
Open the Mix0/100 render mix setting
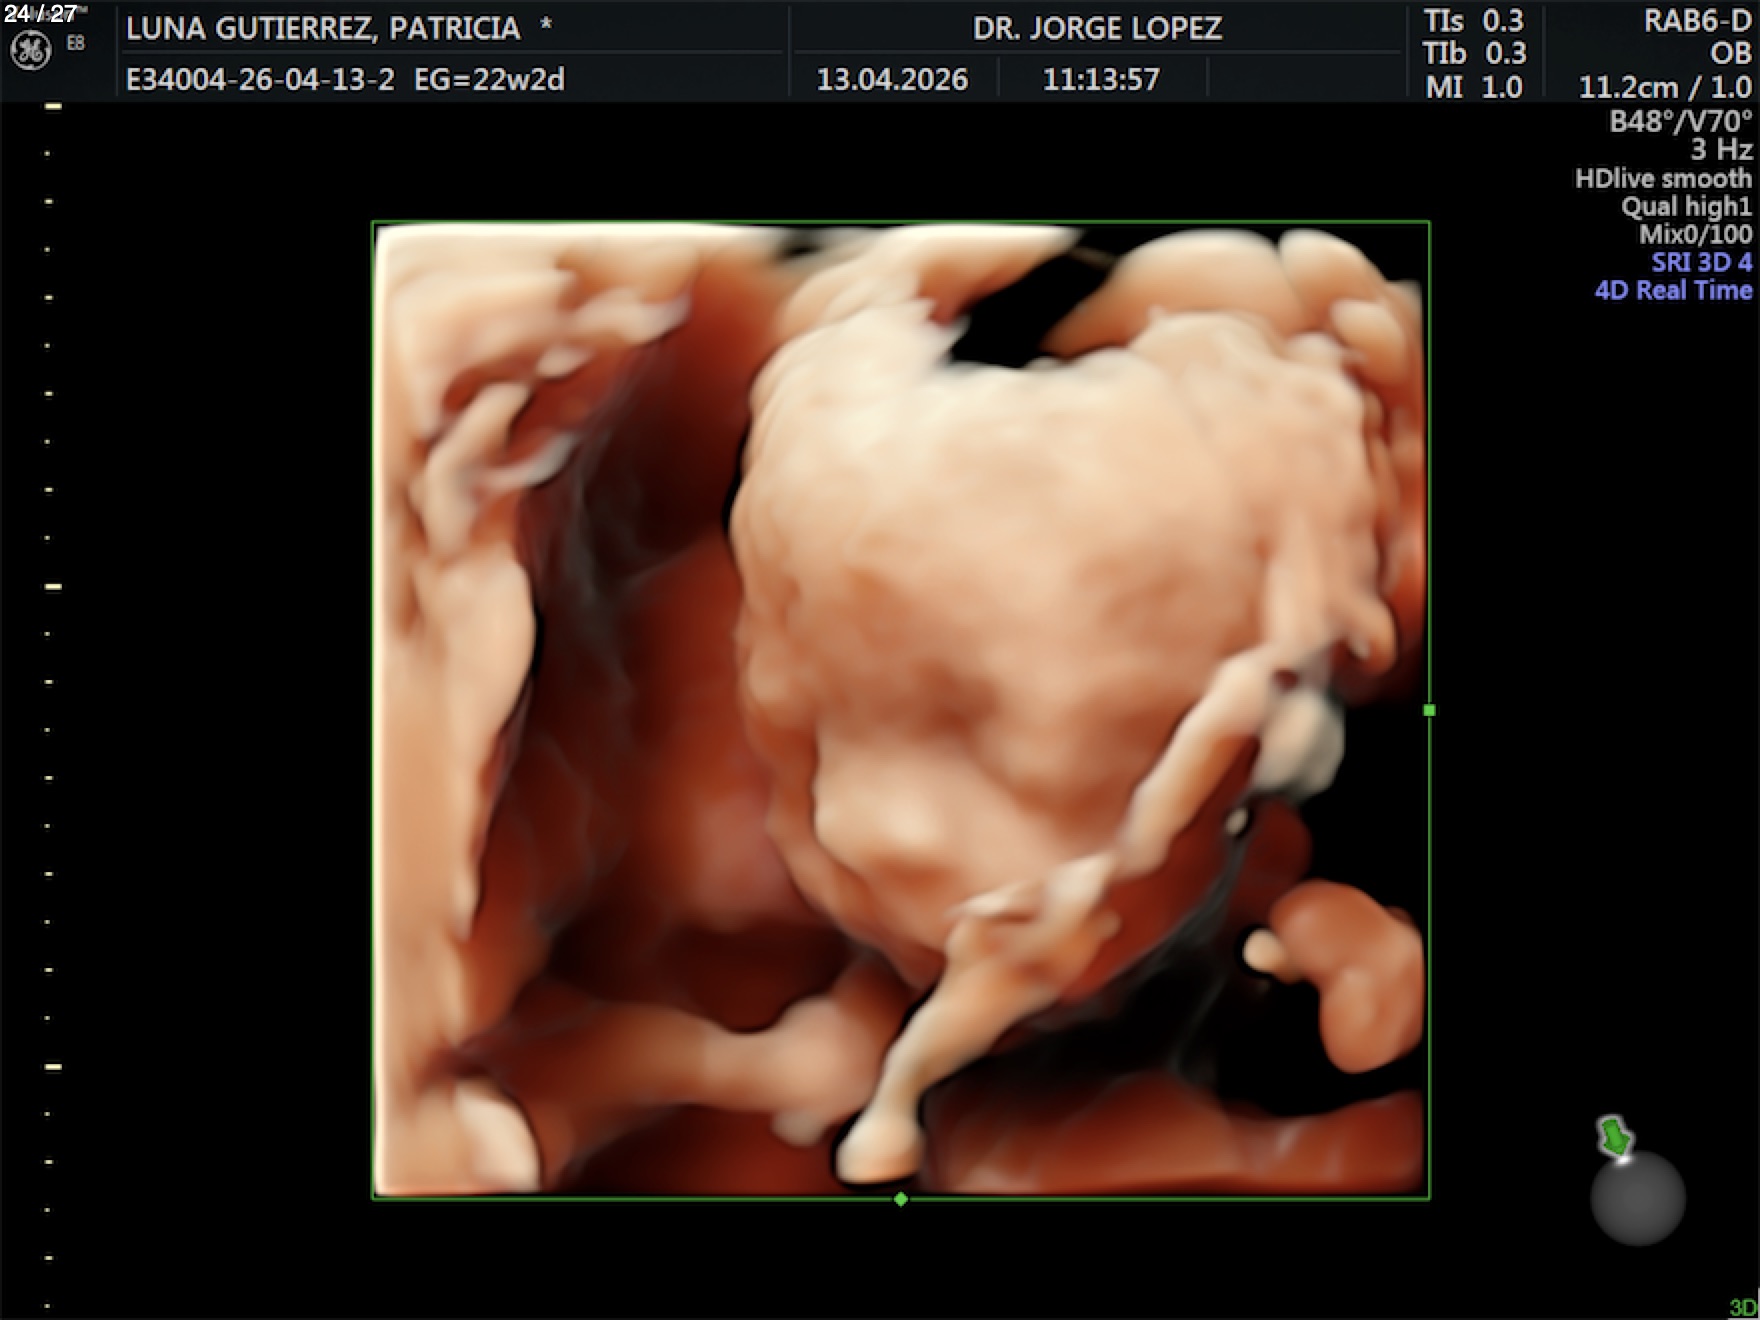(x=1695, y=235)
